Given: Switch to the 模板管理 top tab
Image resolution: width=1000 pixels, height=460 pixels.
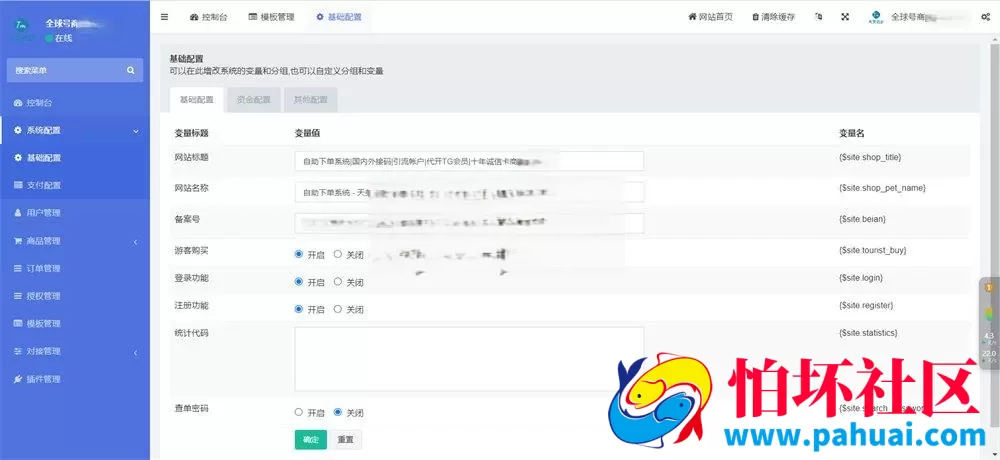Looking at the screenshot, I should (272, 17).
